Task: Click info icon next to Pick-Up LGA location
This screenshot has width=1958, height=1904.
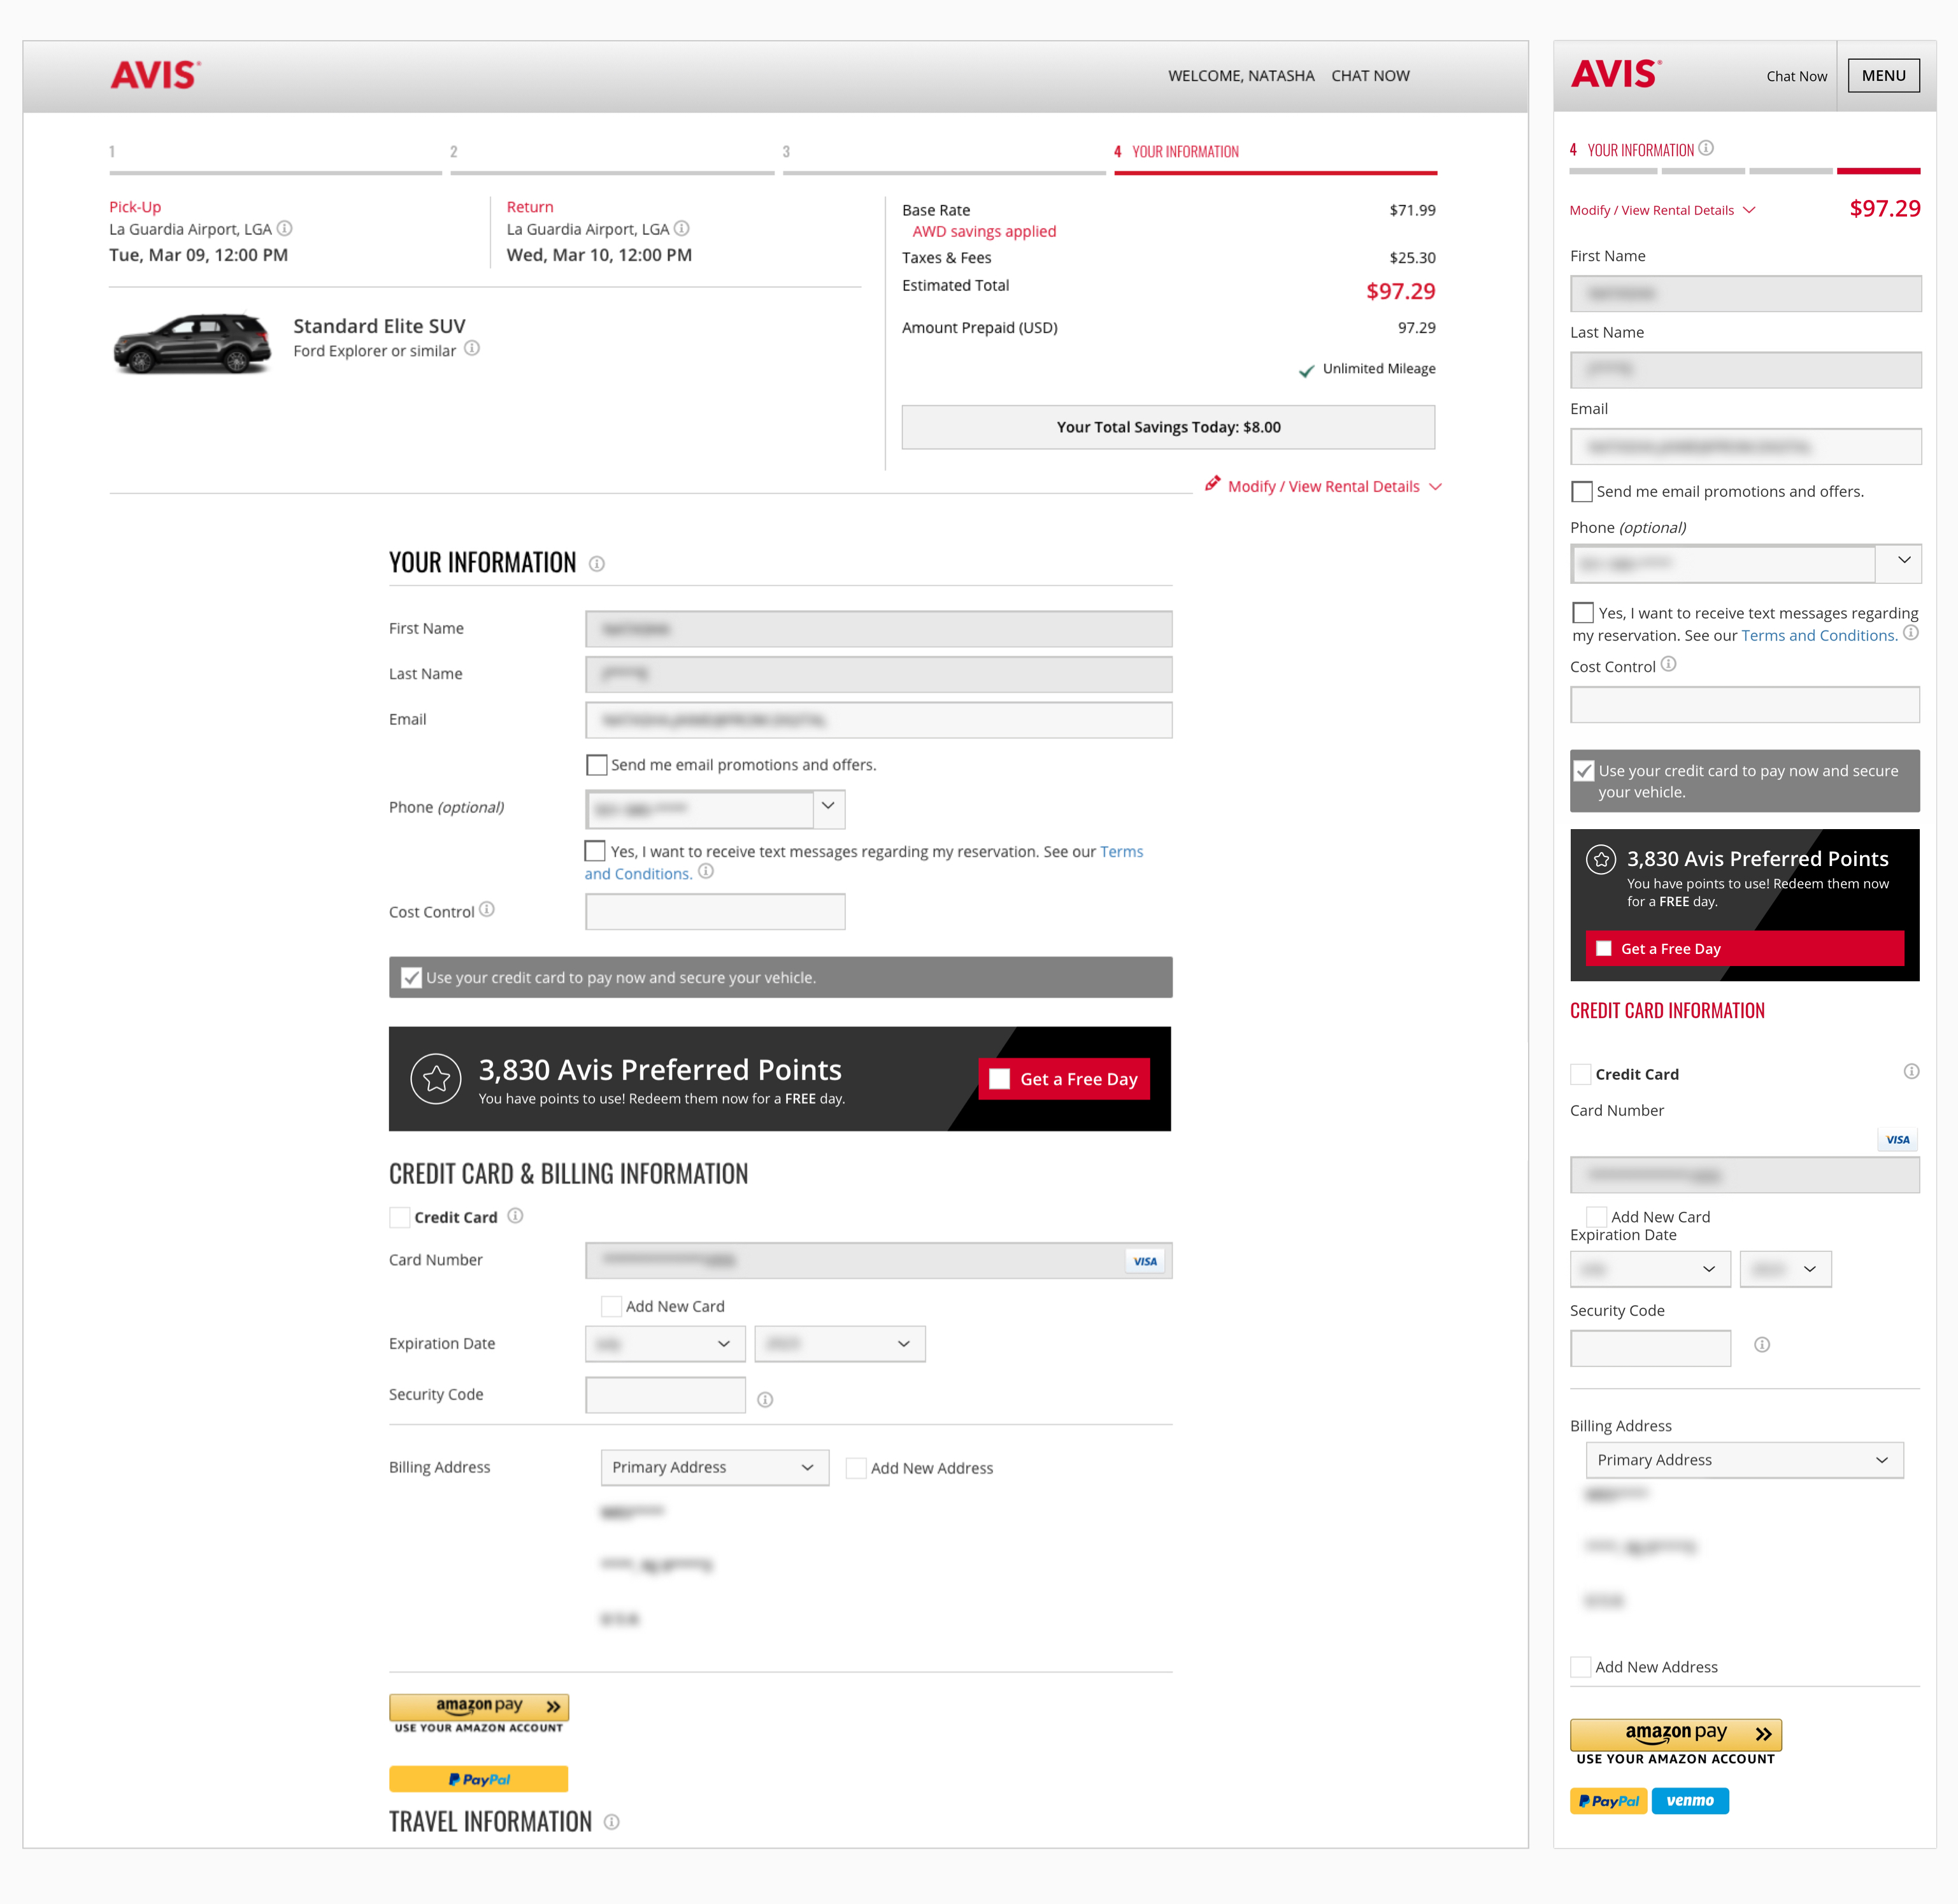Action: [x=285, y=229]
